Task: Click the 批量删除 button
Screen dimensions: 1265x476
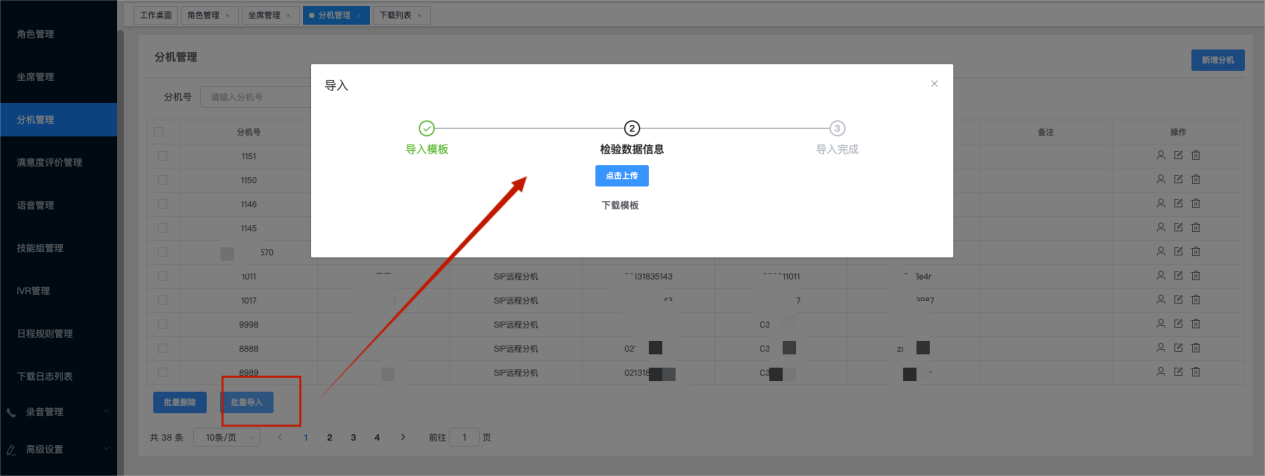Action: [180, 402]
